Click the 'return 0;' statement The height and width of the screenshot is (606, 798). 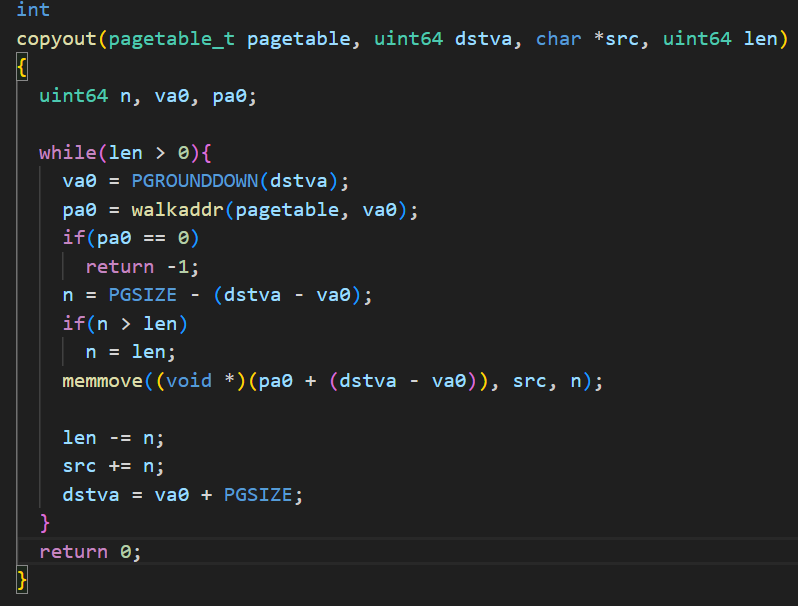point(90,552)
